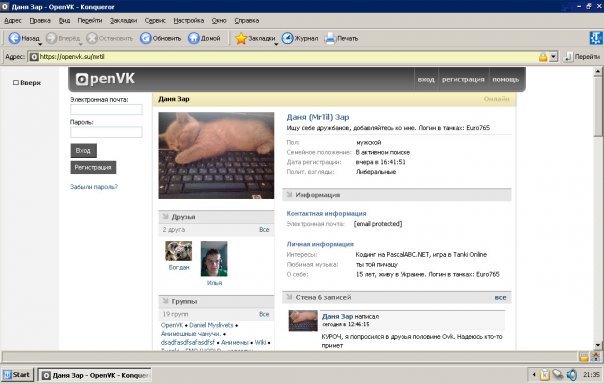Collapse the Группы (Groups) section header
The width and height of the screenshot is (604, 384).
(x=216, y=301)
